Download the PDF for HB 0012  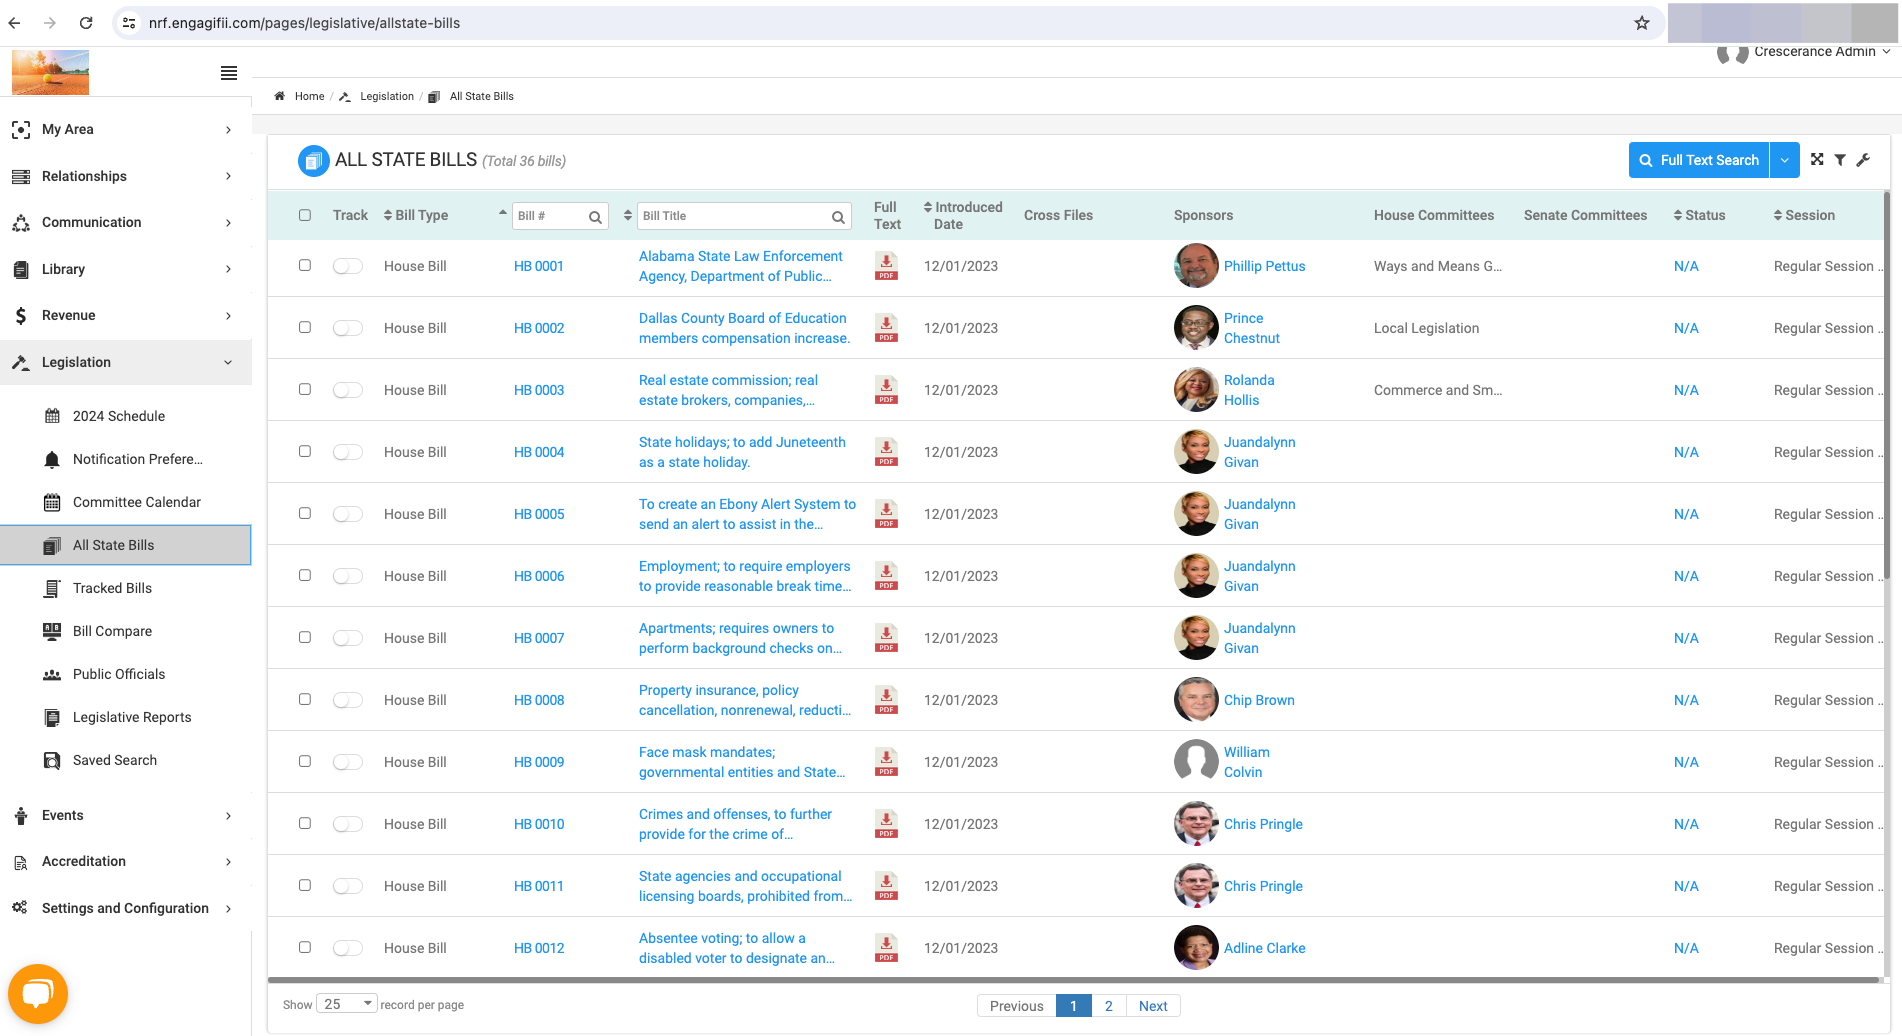(886, 948)
